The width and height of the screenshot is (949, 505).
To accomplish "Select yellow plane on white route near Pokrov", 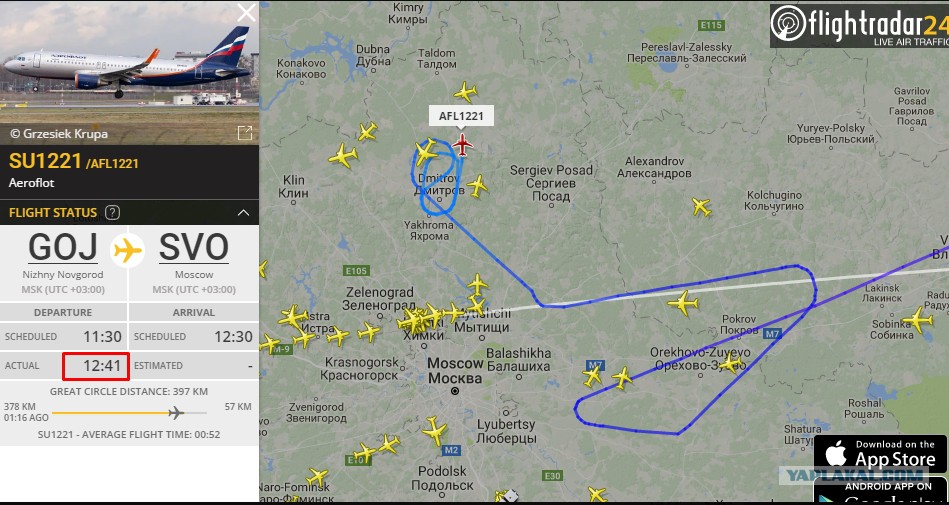I will [683, 303].
